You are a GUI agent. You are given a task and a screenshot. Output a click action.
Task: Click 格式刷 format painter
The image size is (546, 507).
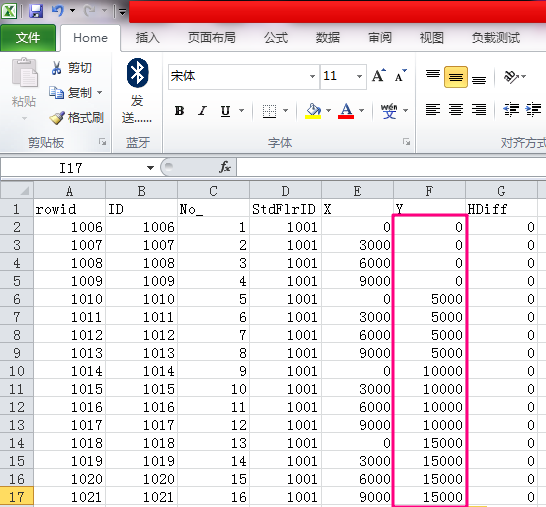coord(77,118)
